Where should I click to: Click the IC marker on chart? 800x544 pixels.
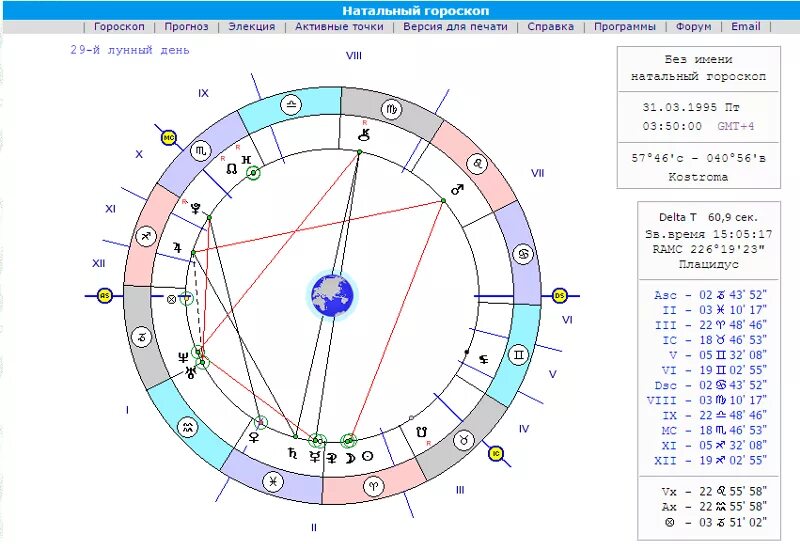496,453
